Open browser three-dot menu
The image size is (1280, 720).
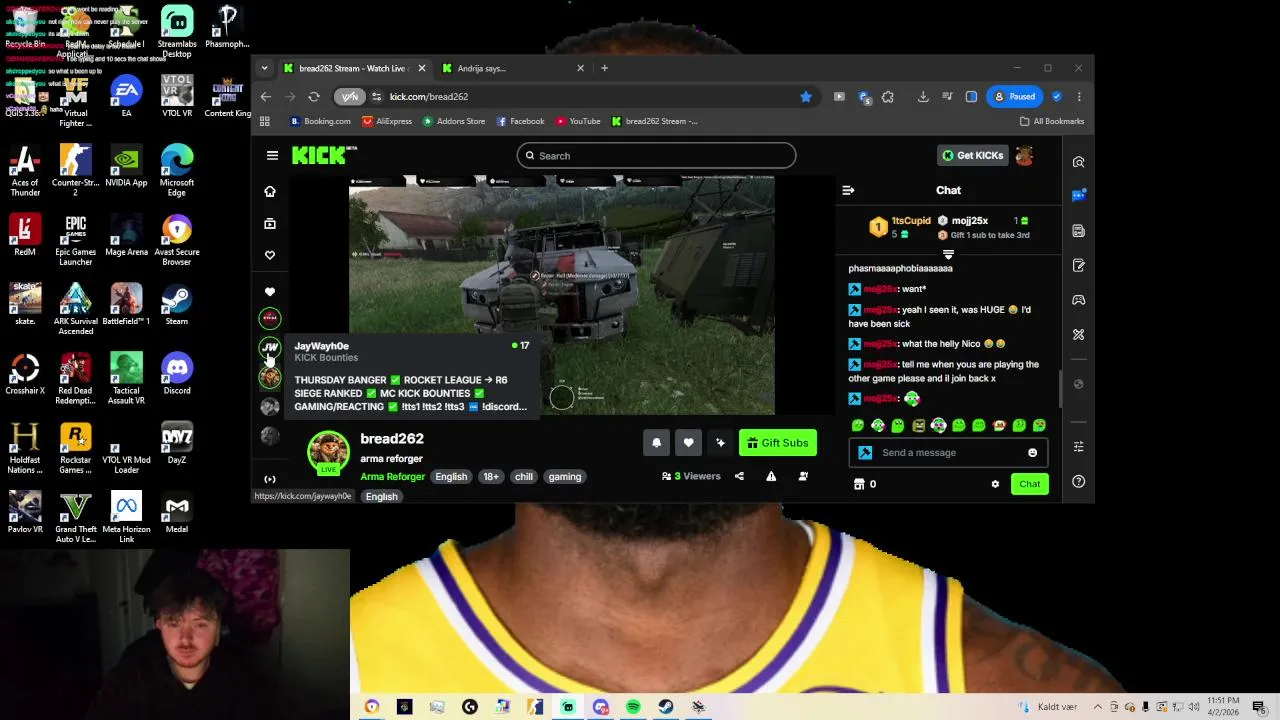1079,97
